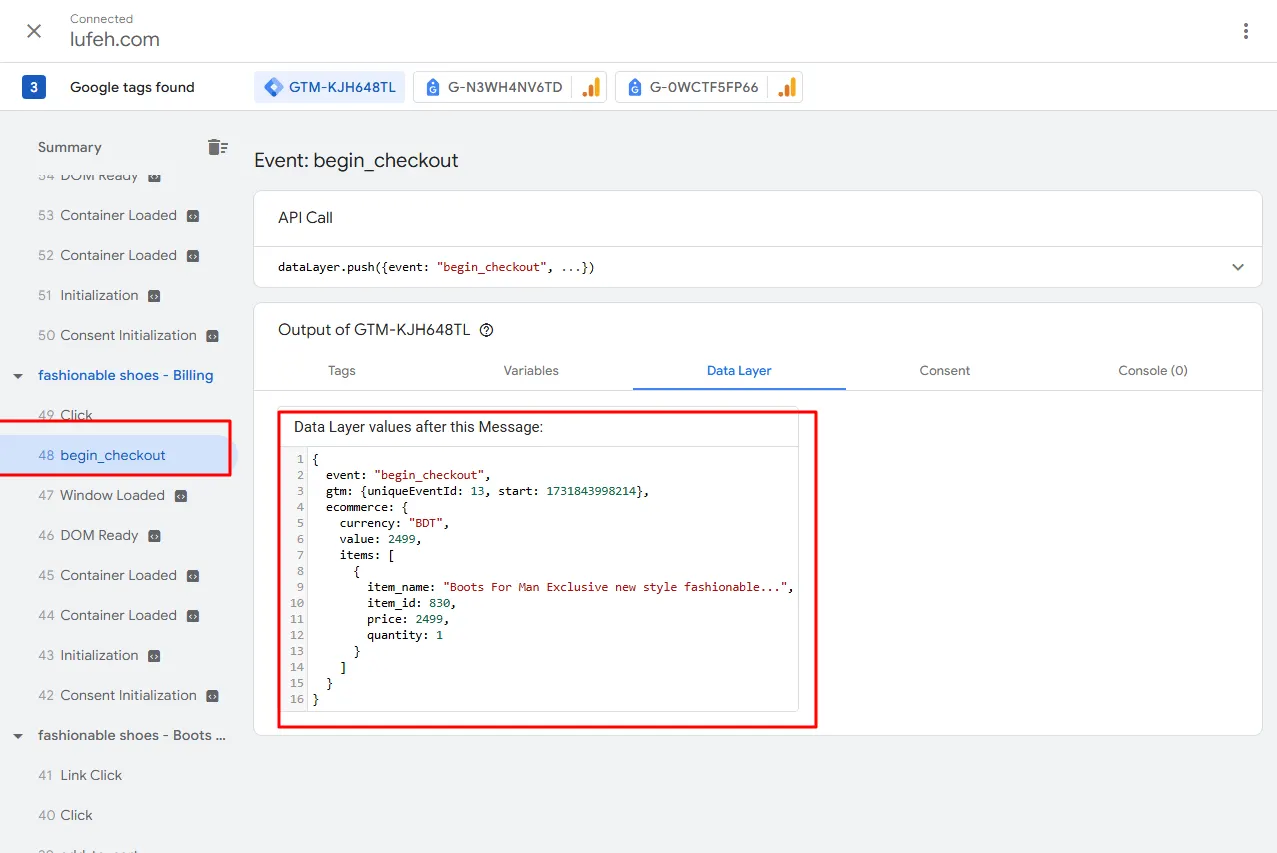
Task: Select event 42 Consent Initialization
Action: click(117, 695)
